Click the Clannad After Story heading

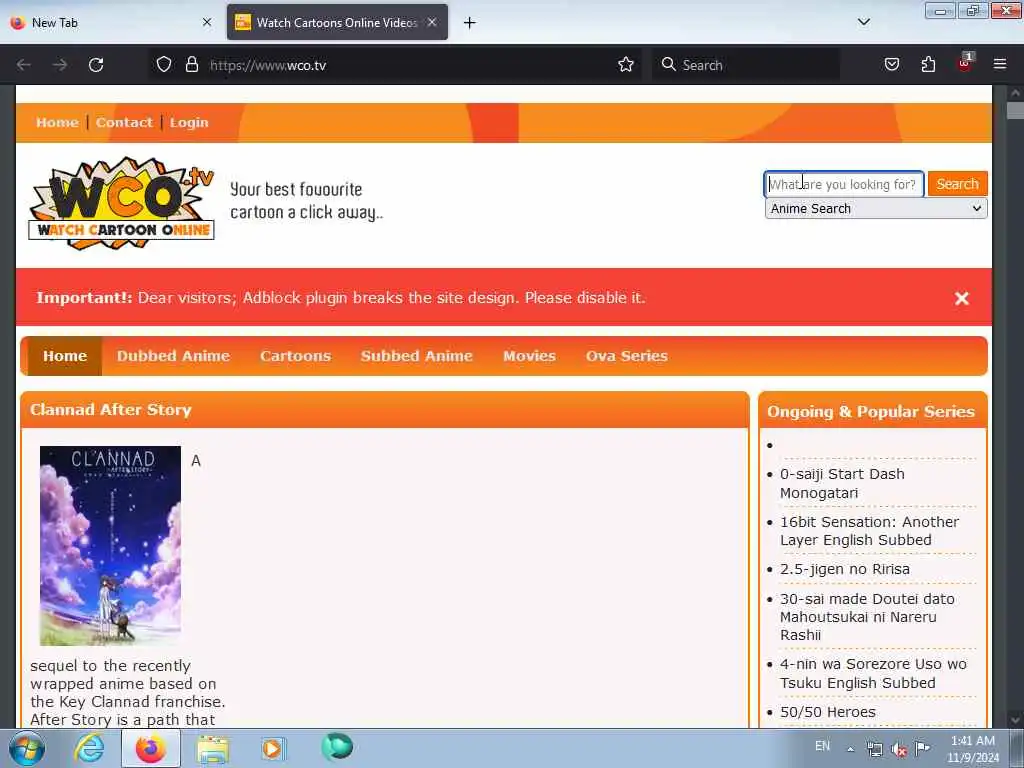click(x=110, y=410)
